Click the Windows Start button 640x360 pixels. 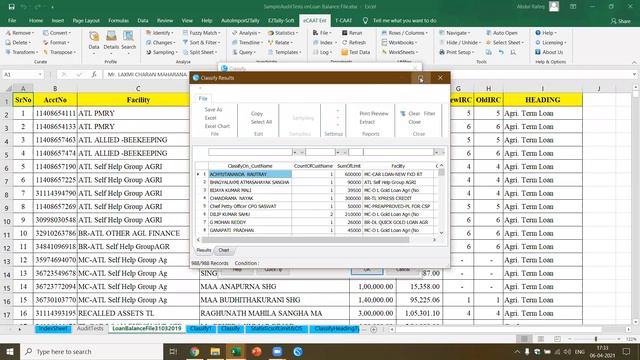coord(9,351)
